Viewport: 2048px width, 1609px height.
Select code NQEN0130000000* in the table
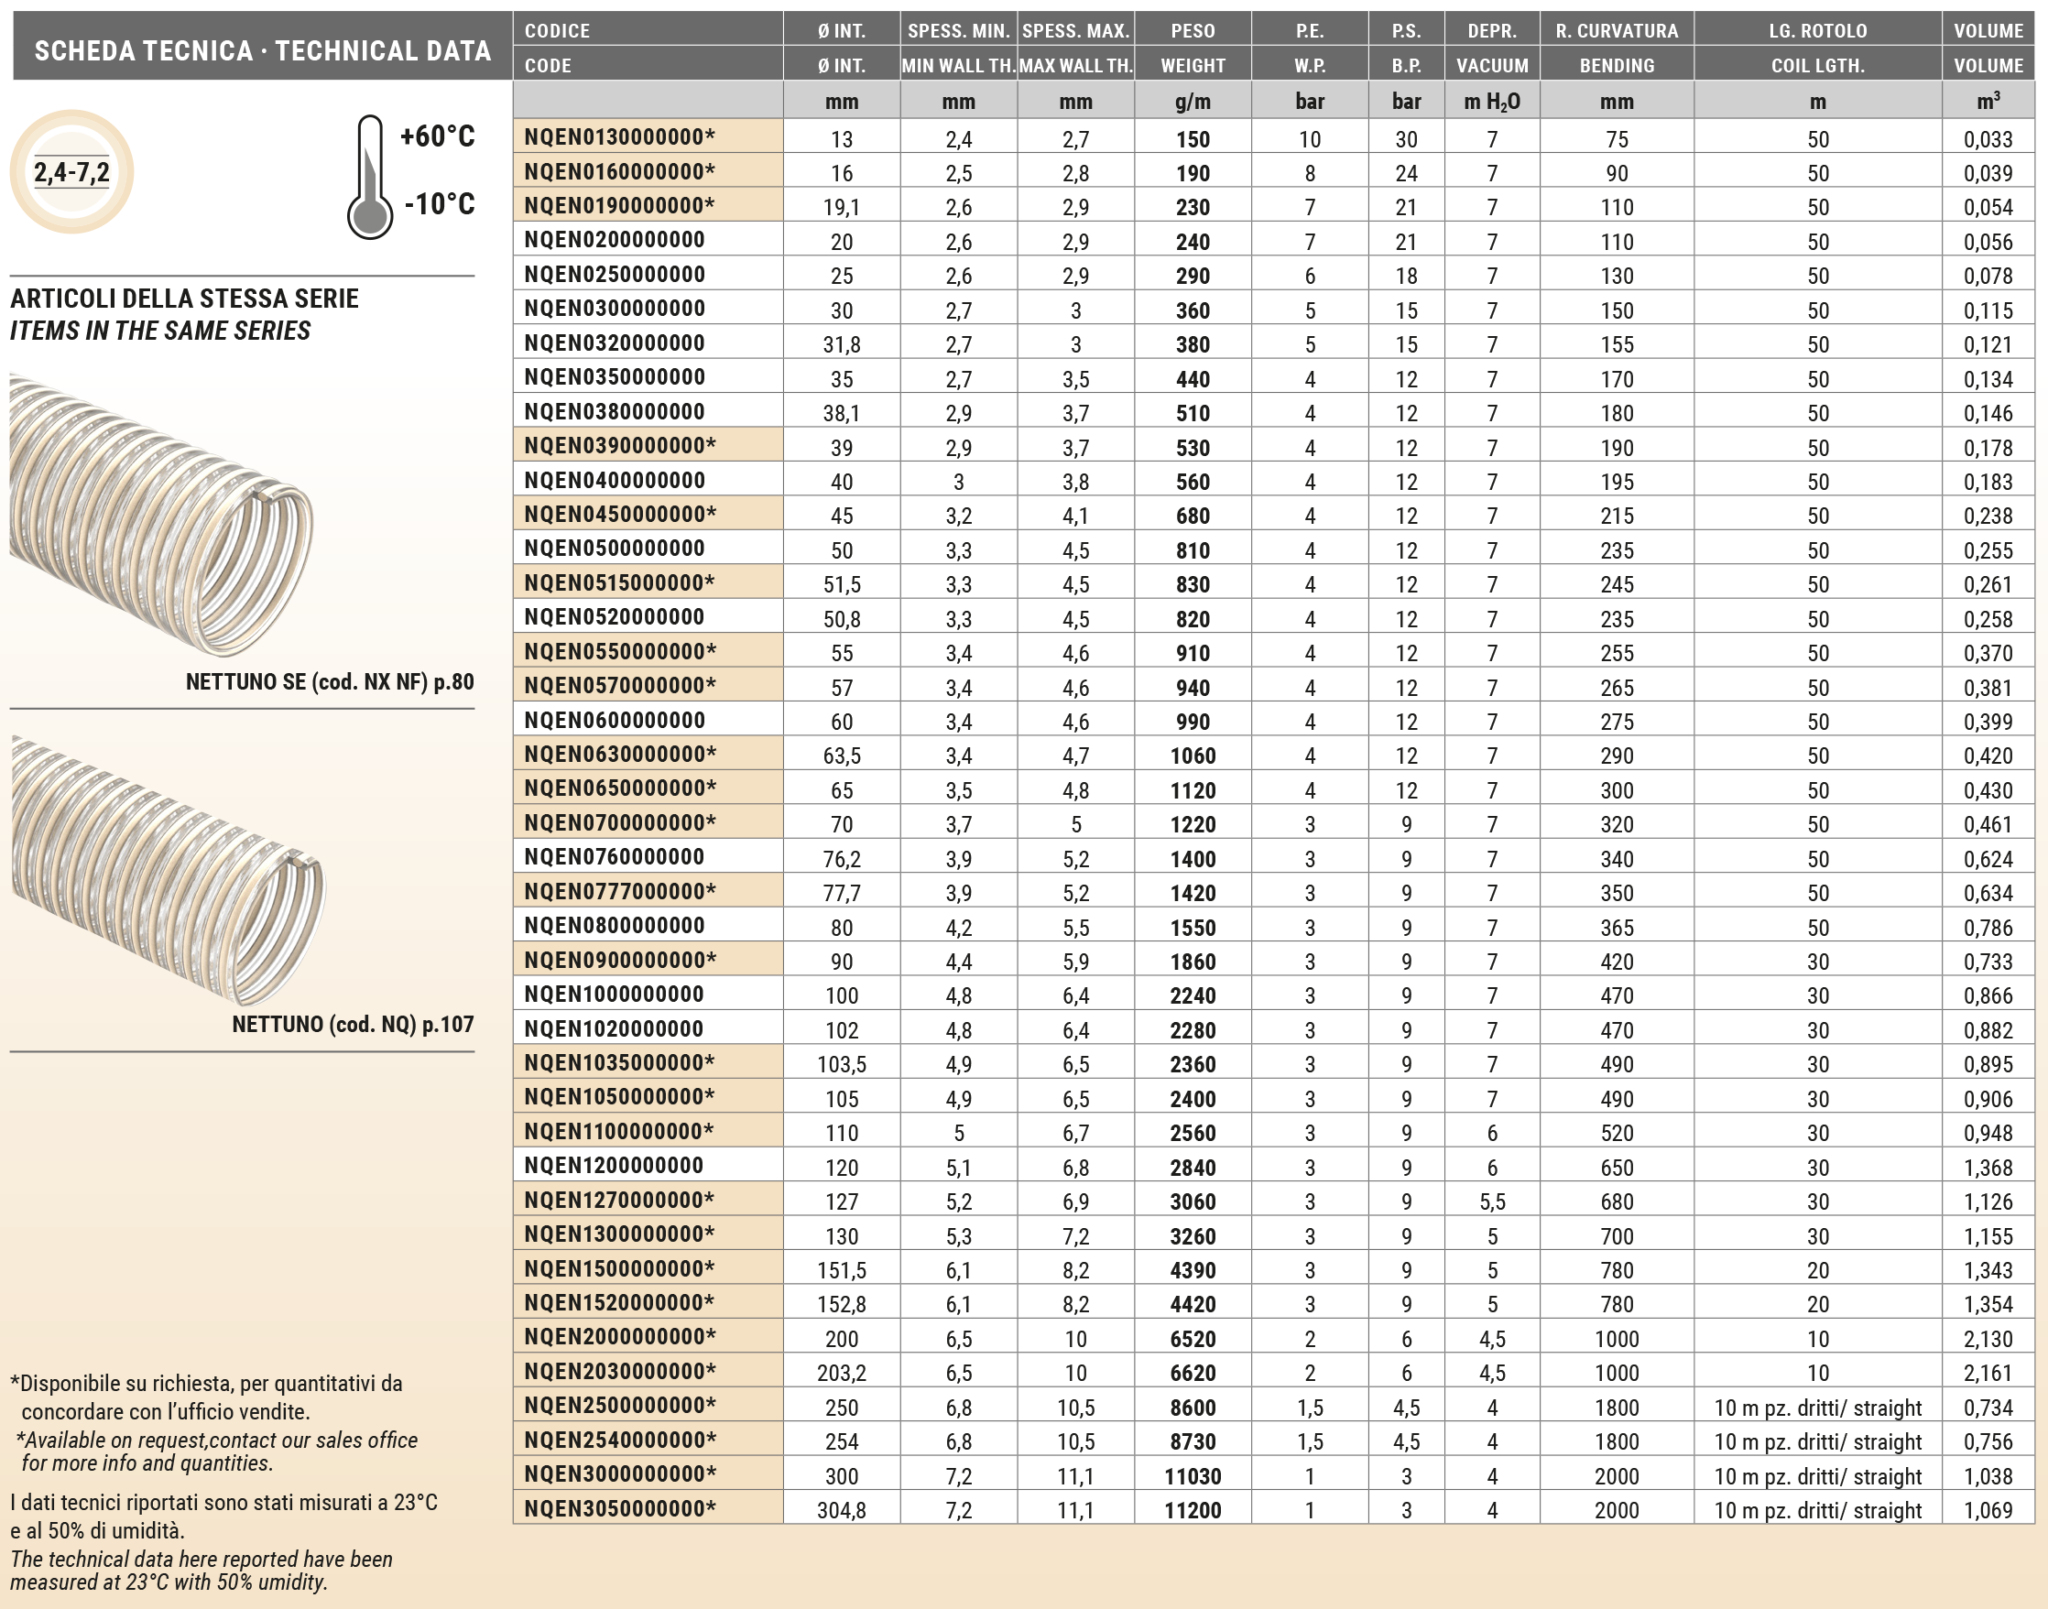pyautogui.click(x=619, y=137)
